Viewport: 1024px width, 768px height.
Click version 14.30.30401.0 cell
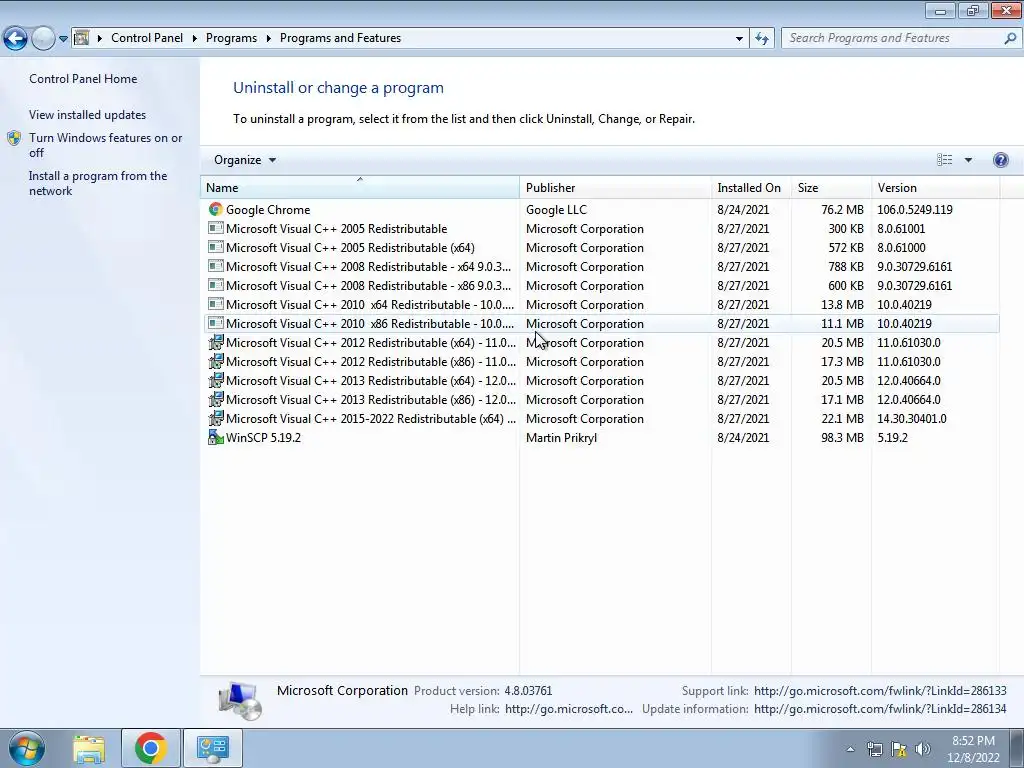[x=912, y=419]
